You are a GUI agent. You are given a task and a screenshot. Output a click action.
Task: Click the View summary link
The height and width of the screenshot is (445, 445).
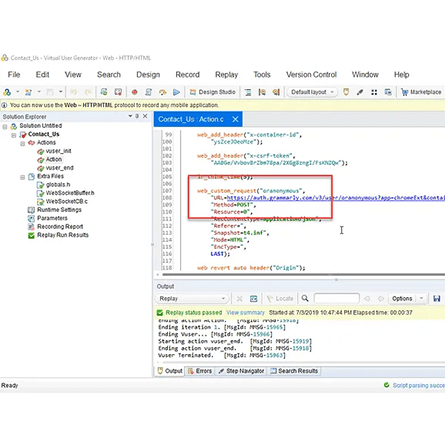tap(245, 313)
